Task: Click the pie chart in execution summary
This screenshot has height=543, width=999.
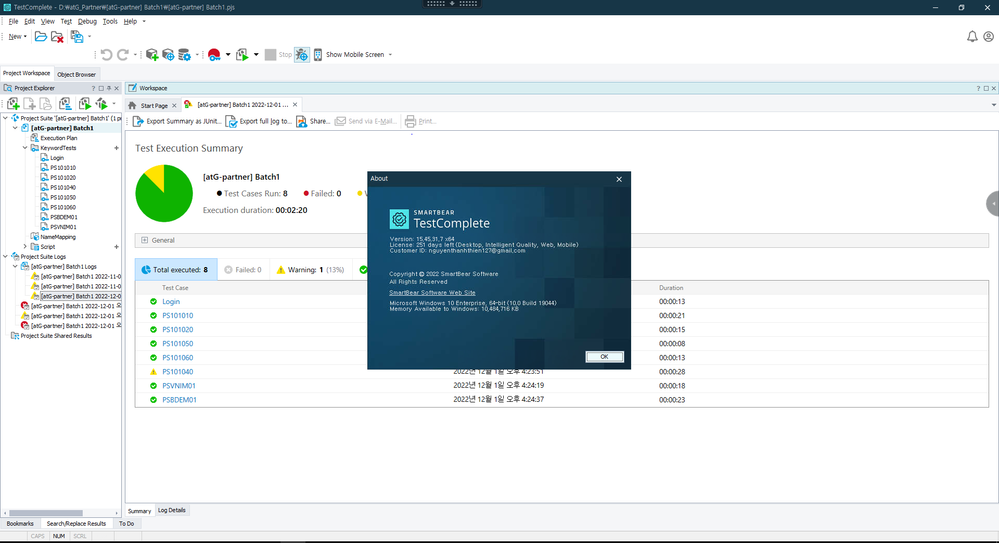Action: pyautogui.click(x=164, y=193)
